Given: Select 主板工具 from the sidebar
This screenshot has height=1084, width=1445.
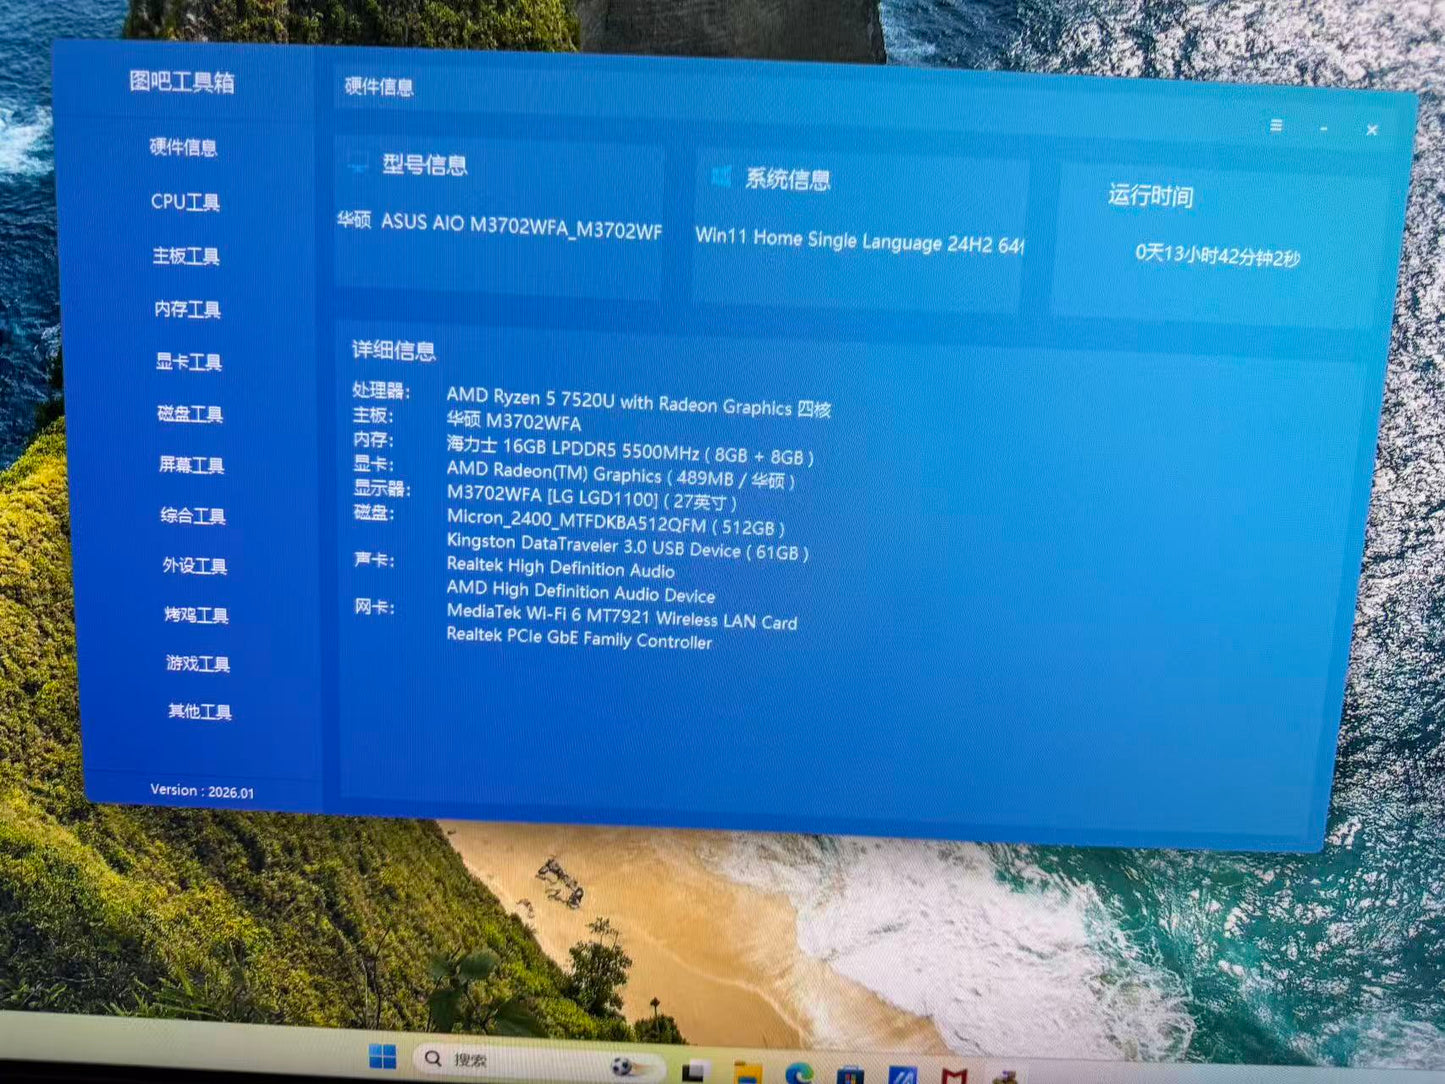Looking at the screenshot, I should 186,256.
